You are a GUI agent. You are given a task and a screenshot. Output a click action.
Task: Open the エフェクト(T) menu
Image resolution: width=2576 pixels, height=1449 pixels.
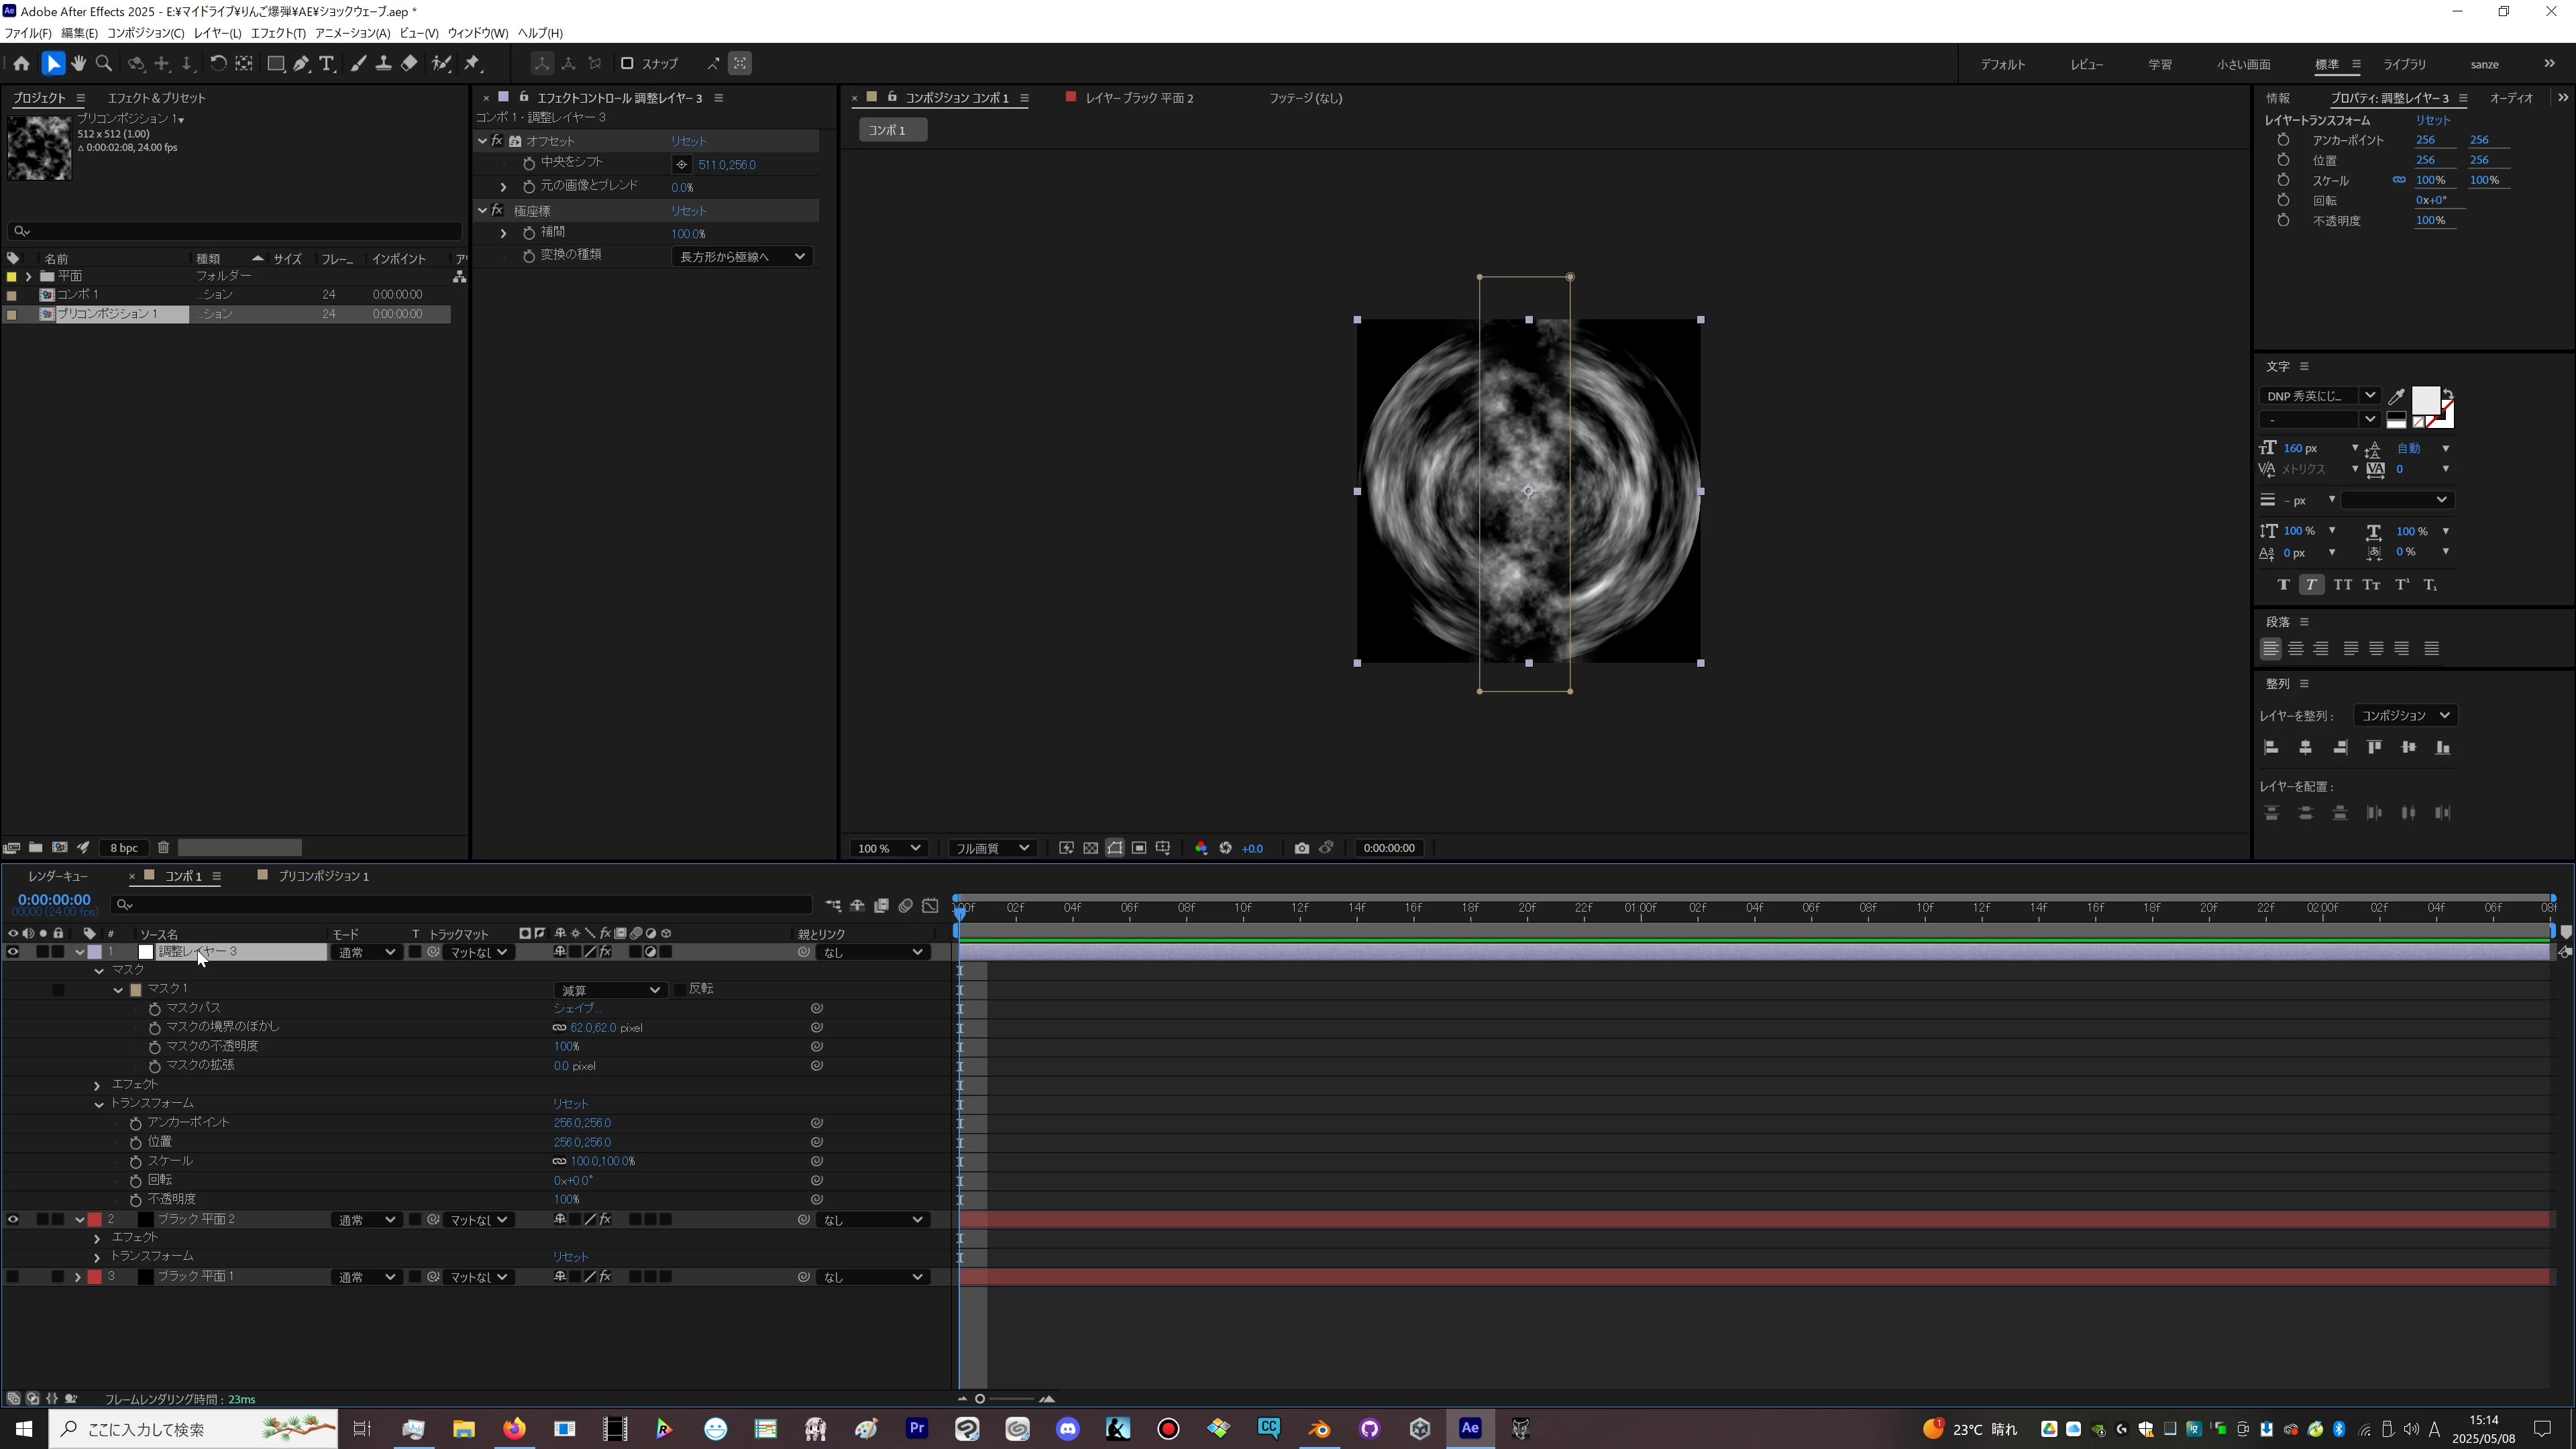point(278,33)
